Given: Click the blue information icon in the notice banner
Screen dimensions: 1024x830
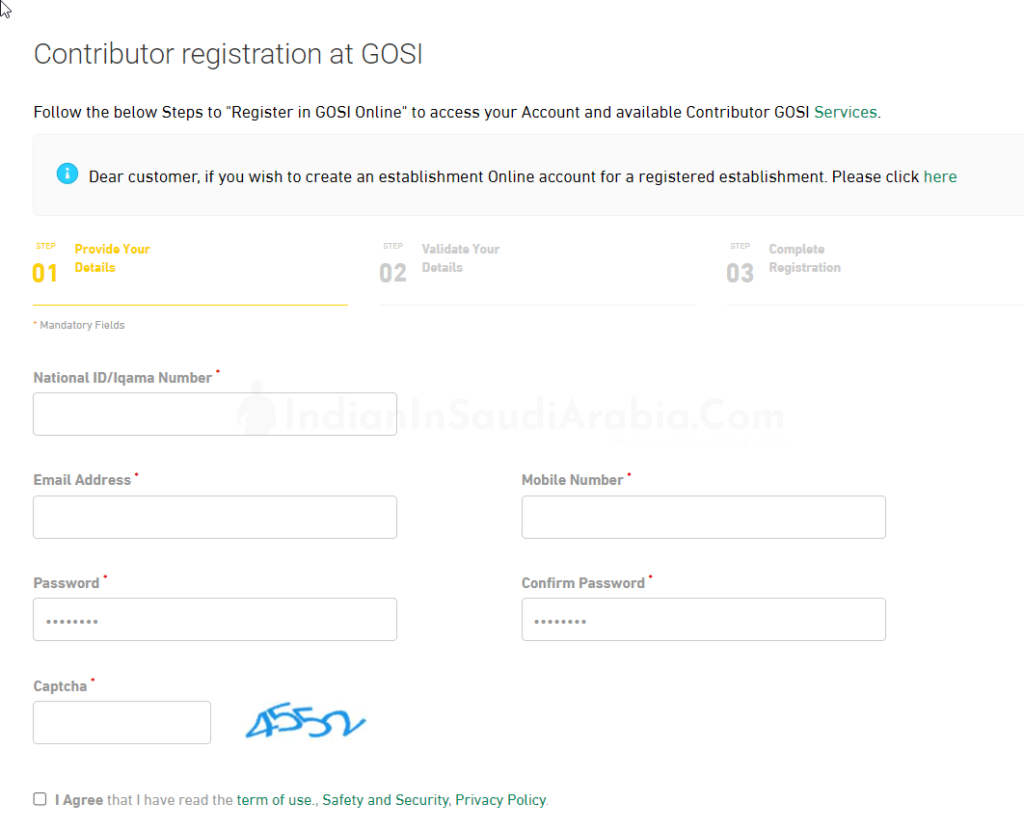Looking at the screenshot, I should pos(67,173).
